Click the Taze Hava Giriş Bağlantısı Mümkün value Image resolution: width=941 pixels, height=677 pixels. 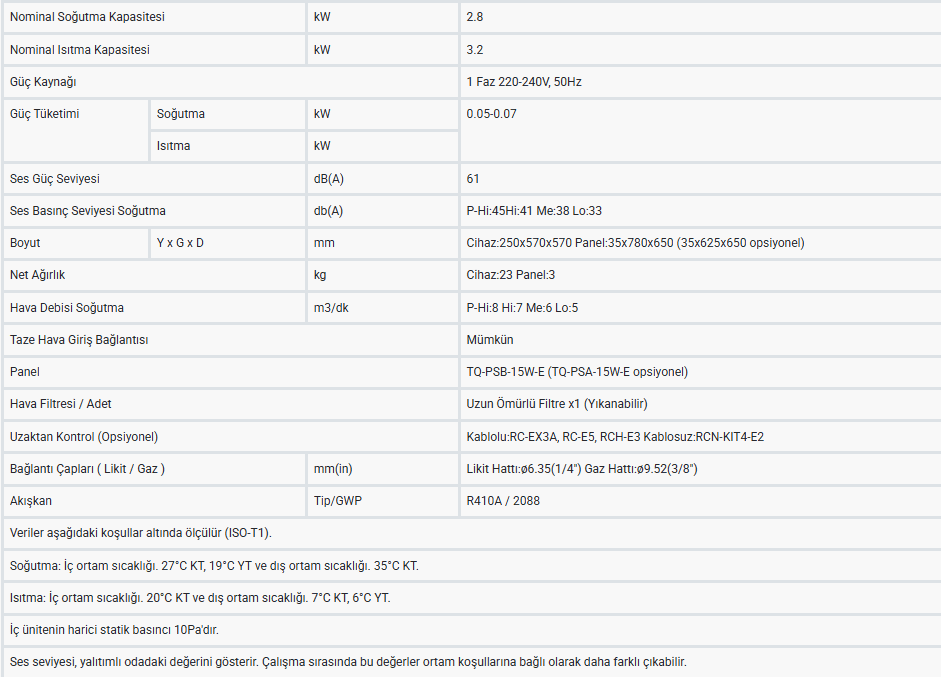tap(490, 340)
